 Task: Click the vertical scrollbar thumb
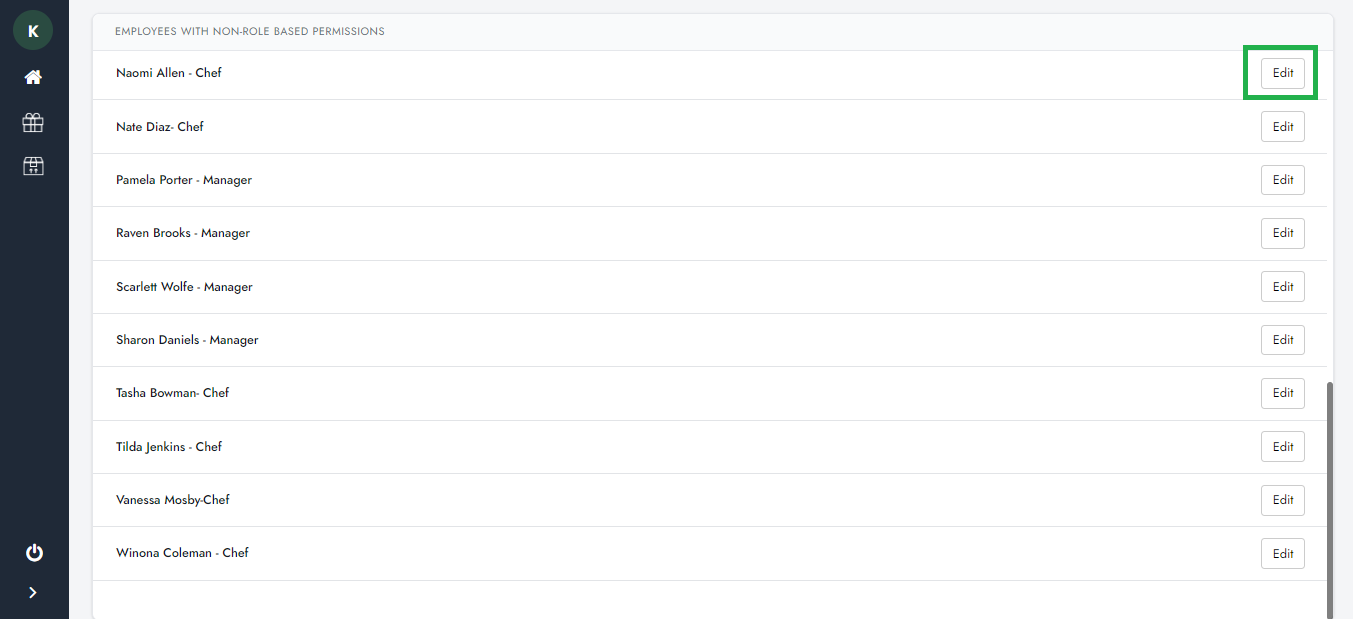coord(1329,500)
